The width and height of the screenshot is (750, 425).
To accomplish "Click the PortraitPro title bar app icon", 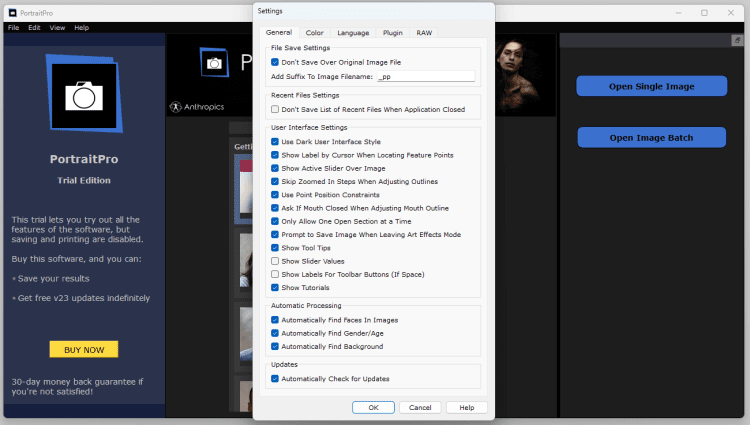I will pos(12,13).
